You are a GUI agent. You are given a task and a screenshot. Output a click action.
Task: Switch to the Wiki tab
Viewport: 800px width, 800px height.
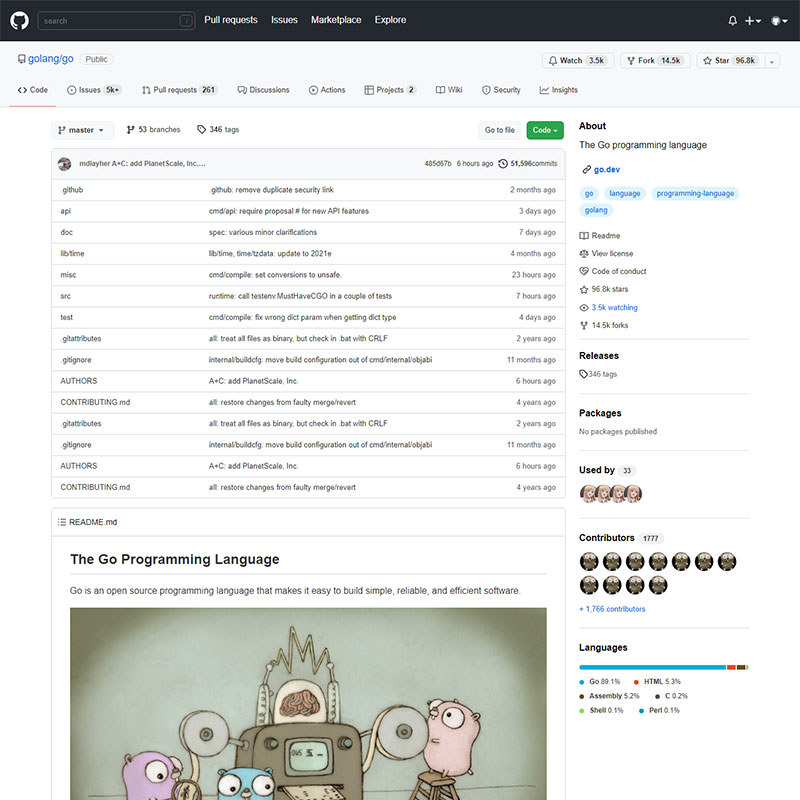tap(449, 90)
